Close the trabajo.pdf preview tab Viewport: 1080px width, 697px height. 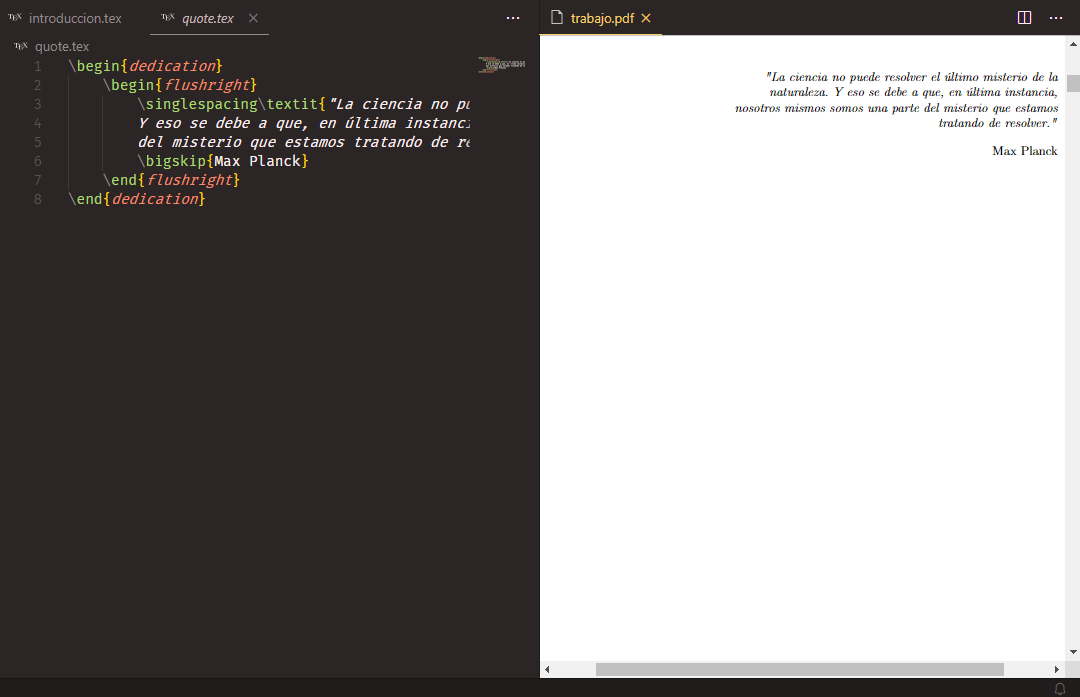[x=646, y=17]
